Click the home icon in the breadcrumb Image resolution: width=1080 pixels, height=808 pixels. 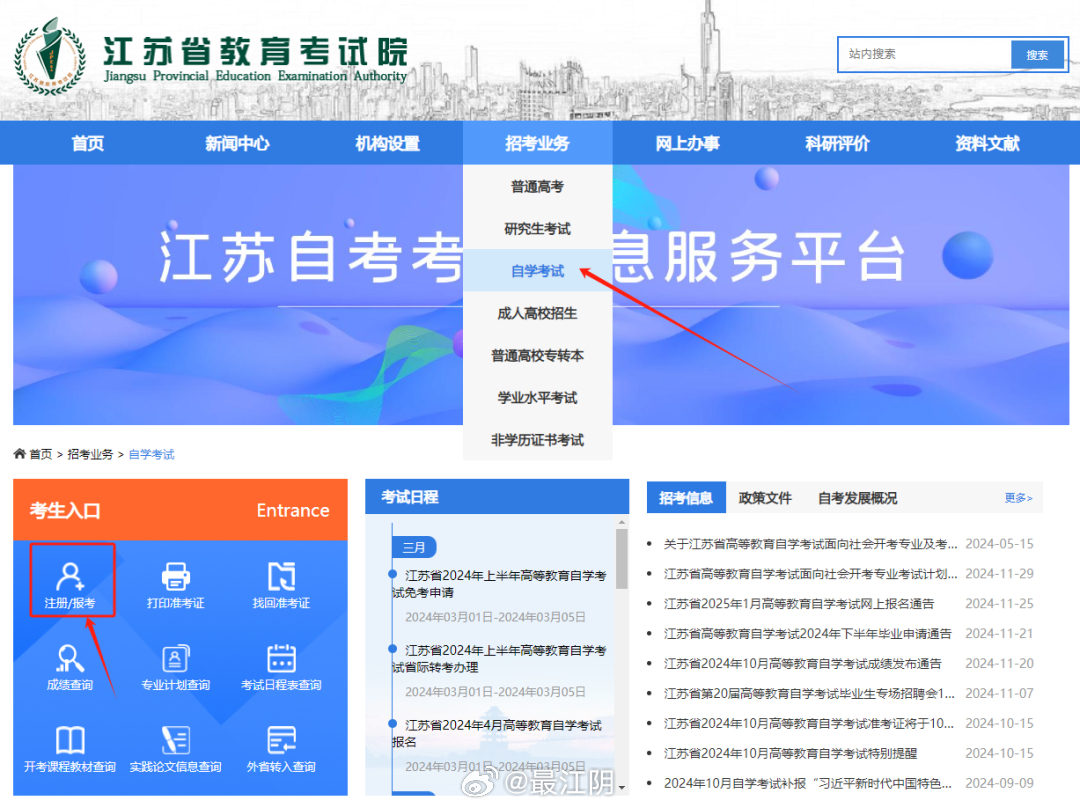tap(19, 454)
